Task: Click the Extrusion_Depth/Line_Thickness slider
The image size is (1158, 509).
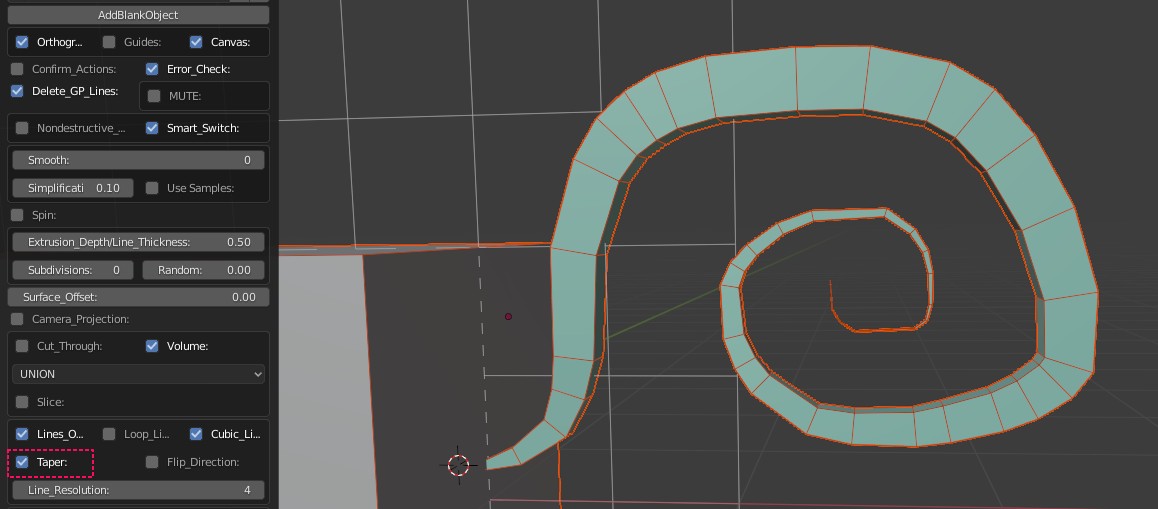Action: [138, 242]
